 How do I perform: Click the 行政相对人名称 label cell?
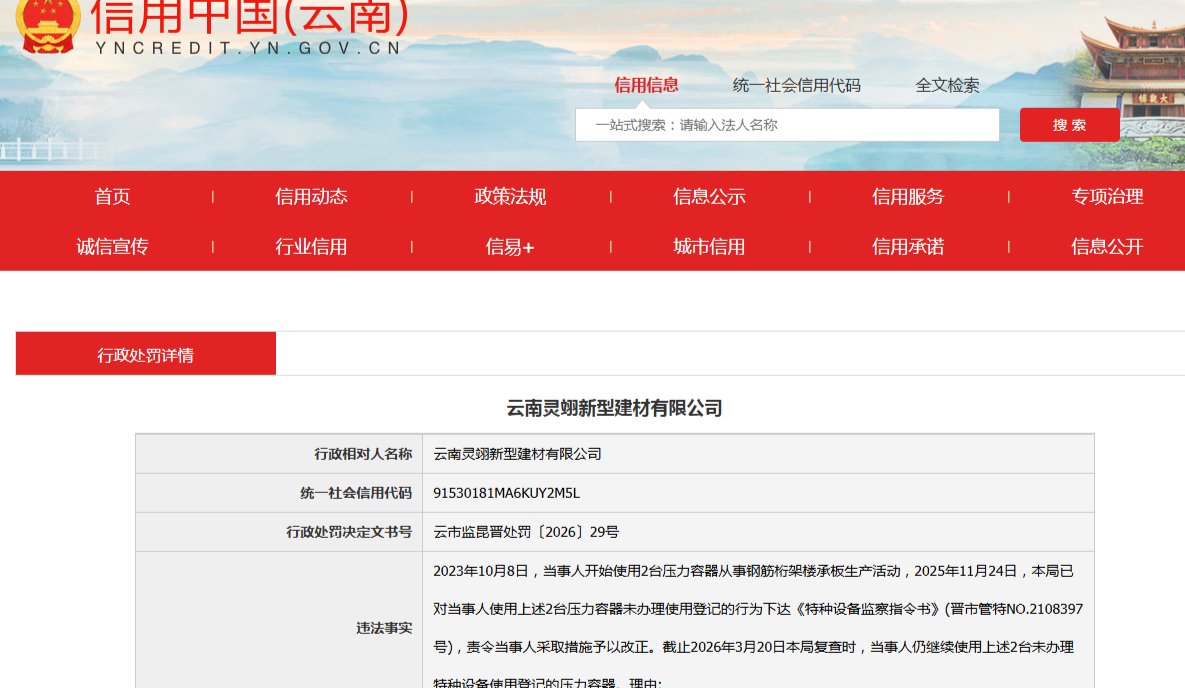[x=279, y=454]
